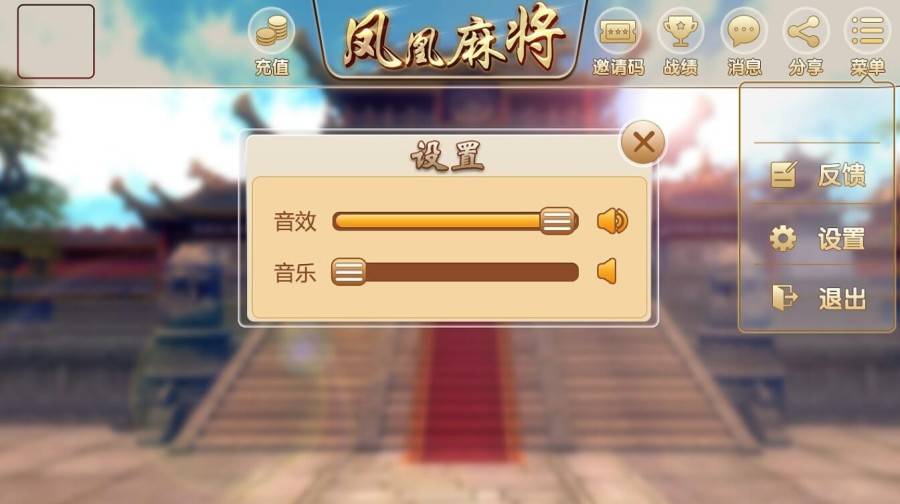Click the middle of the 音乐 slider track
The height and width of the screenshot is (504, 900).
coord(455,272)
